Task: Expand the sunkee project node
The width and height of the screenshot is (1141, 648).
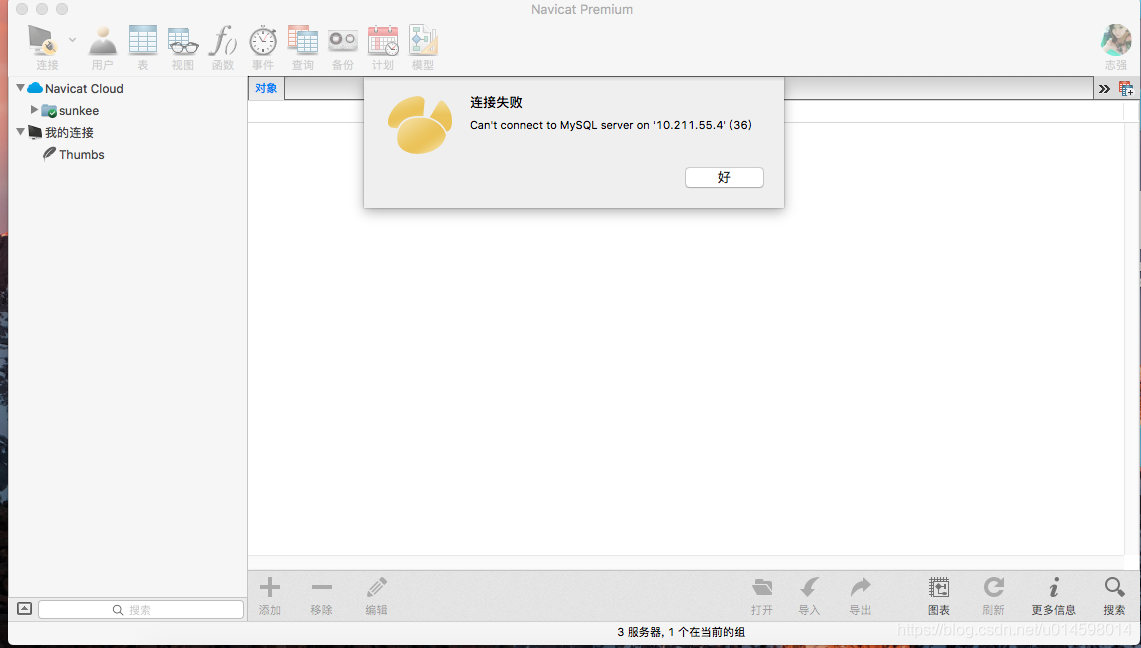Action: (x=33, y=110)
